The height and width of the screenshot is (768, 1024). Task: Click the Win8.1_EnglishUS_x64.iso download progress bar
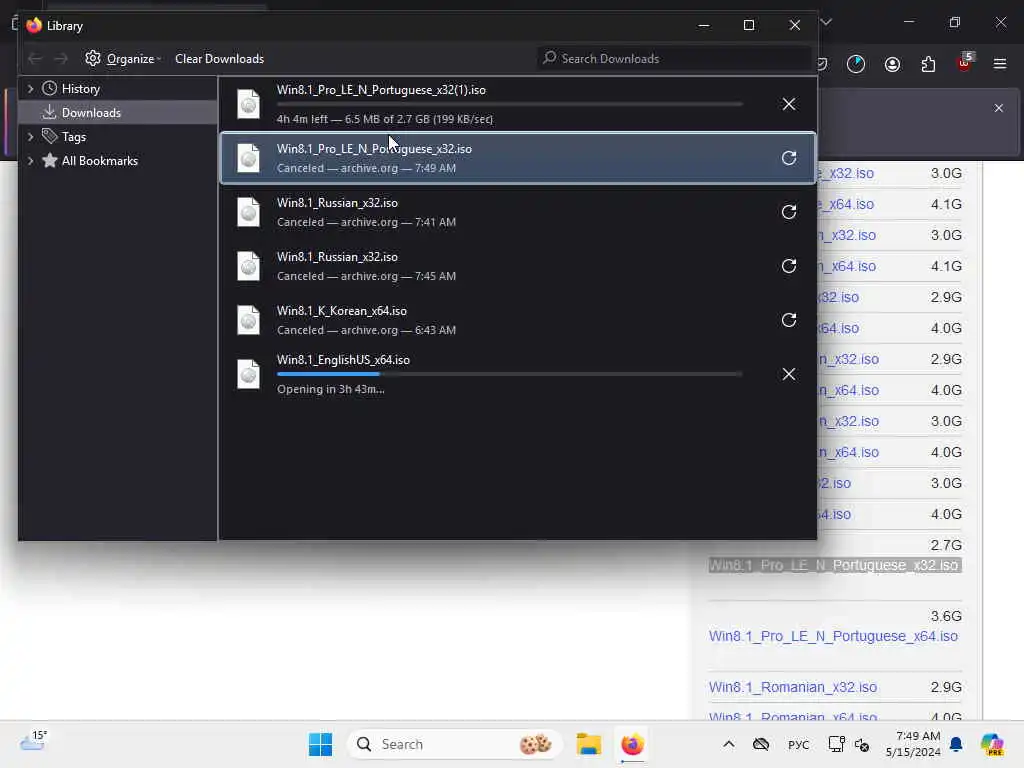point(509,374)
